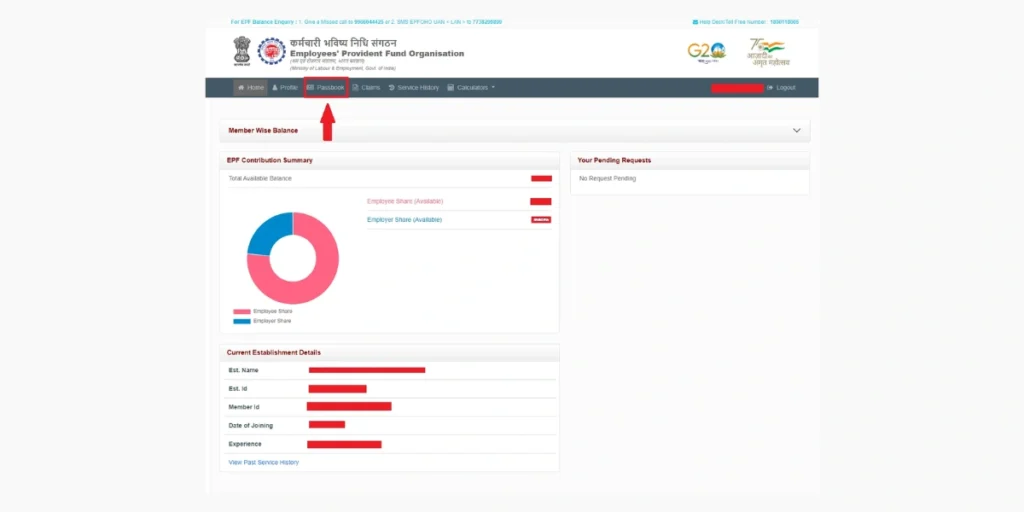Viewport: 1024px width, 512px height.
Task: Click the blue Employer Share legend swatch
Action: point(242,321)
